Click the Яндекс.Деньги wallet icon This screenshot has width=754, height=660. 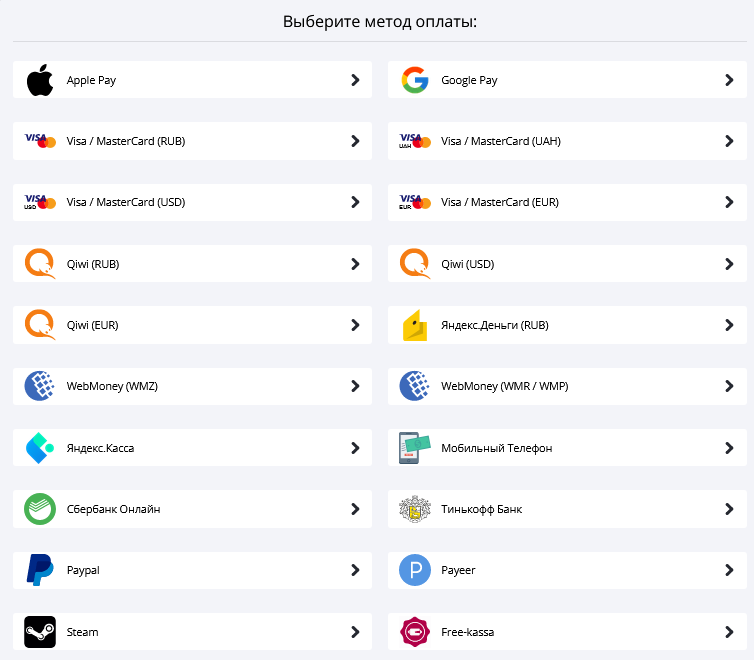[414, 325]
